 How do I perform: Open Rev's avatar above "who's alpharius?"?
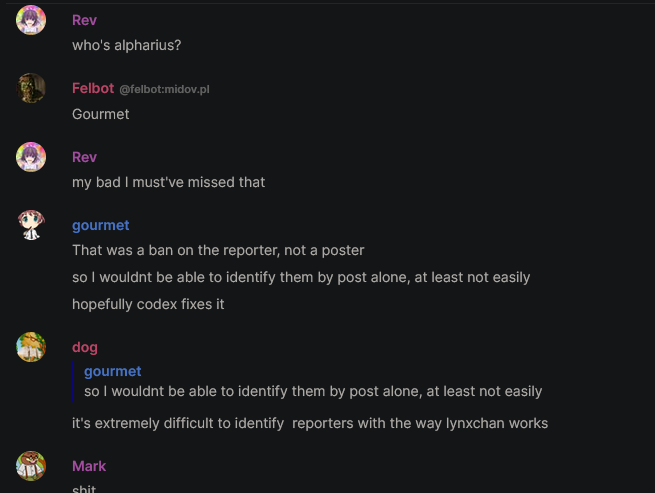[x=31, y=20]
